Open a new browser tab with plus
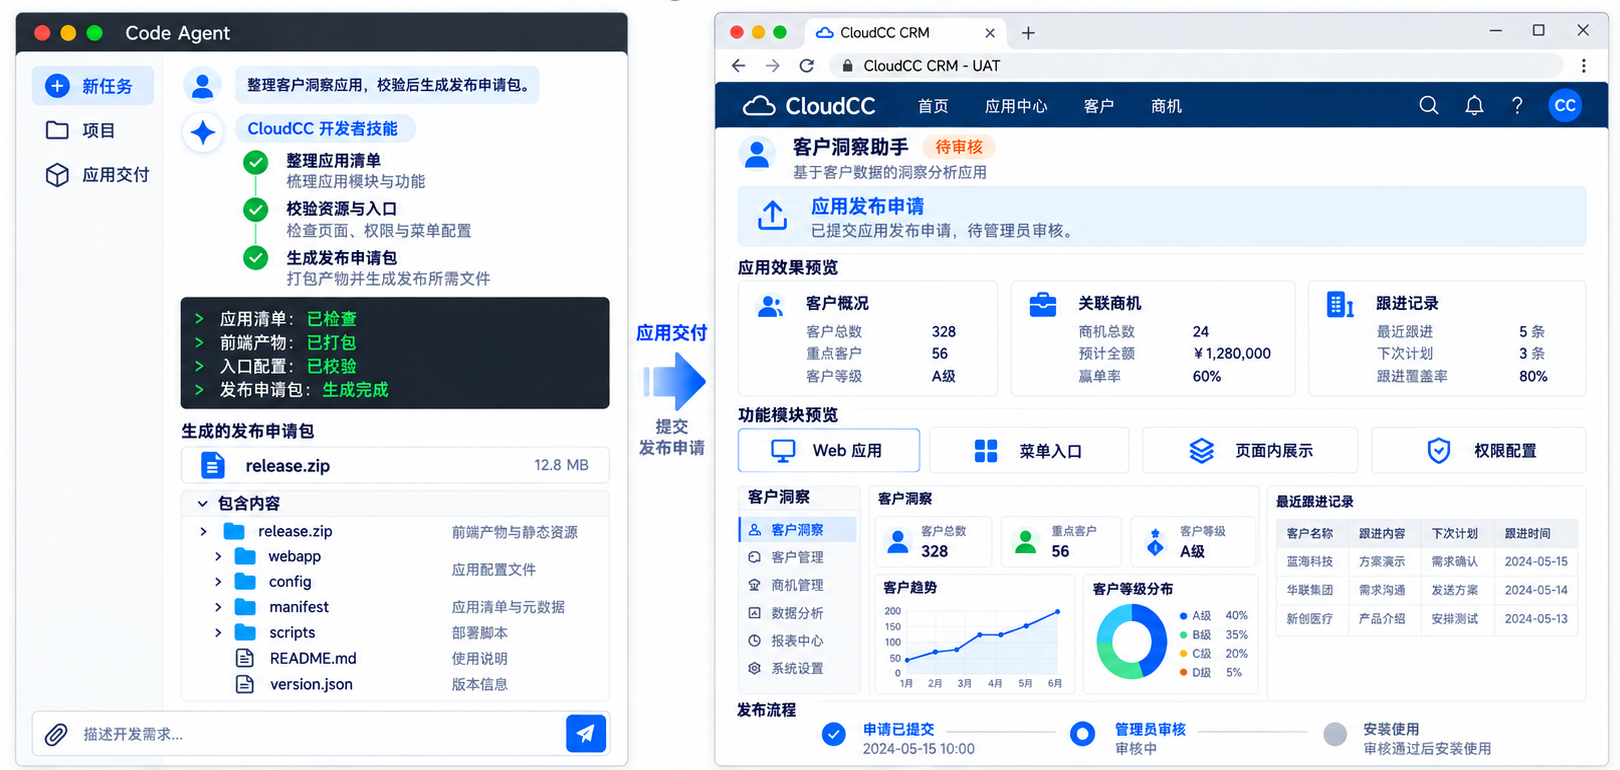This screenshot has height=770, width=1620. pyautogui.click(x=1028, y=33)
